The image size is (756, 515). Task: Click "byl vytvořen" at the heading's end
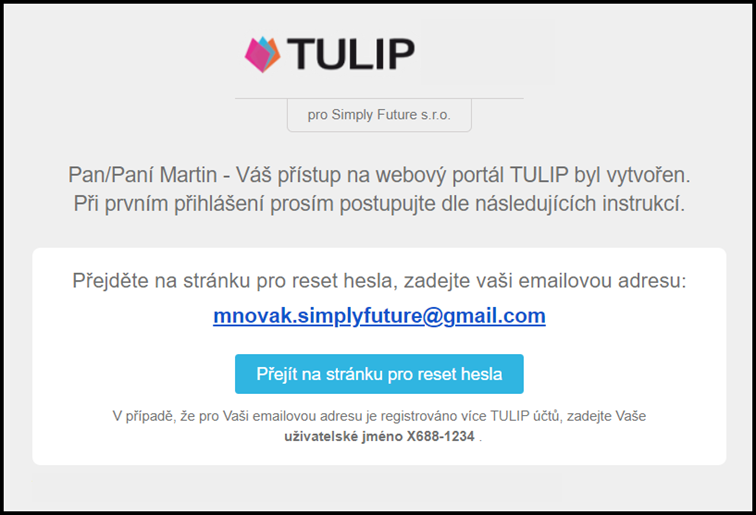click(x=633, y=175)
